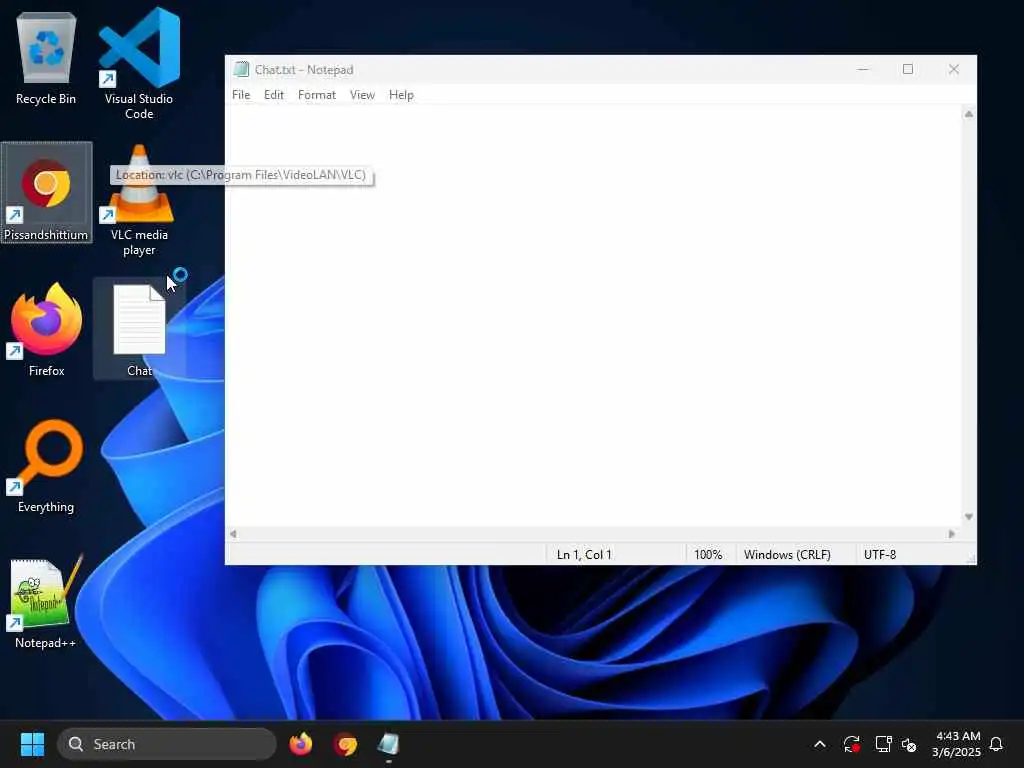Select the Notepad++ desktop shortcut
The height and width of the screenshot is (768, 1024).
coord(46,602)
